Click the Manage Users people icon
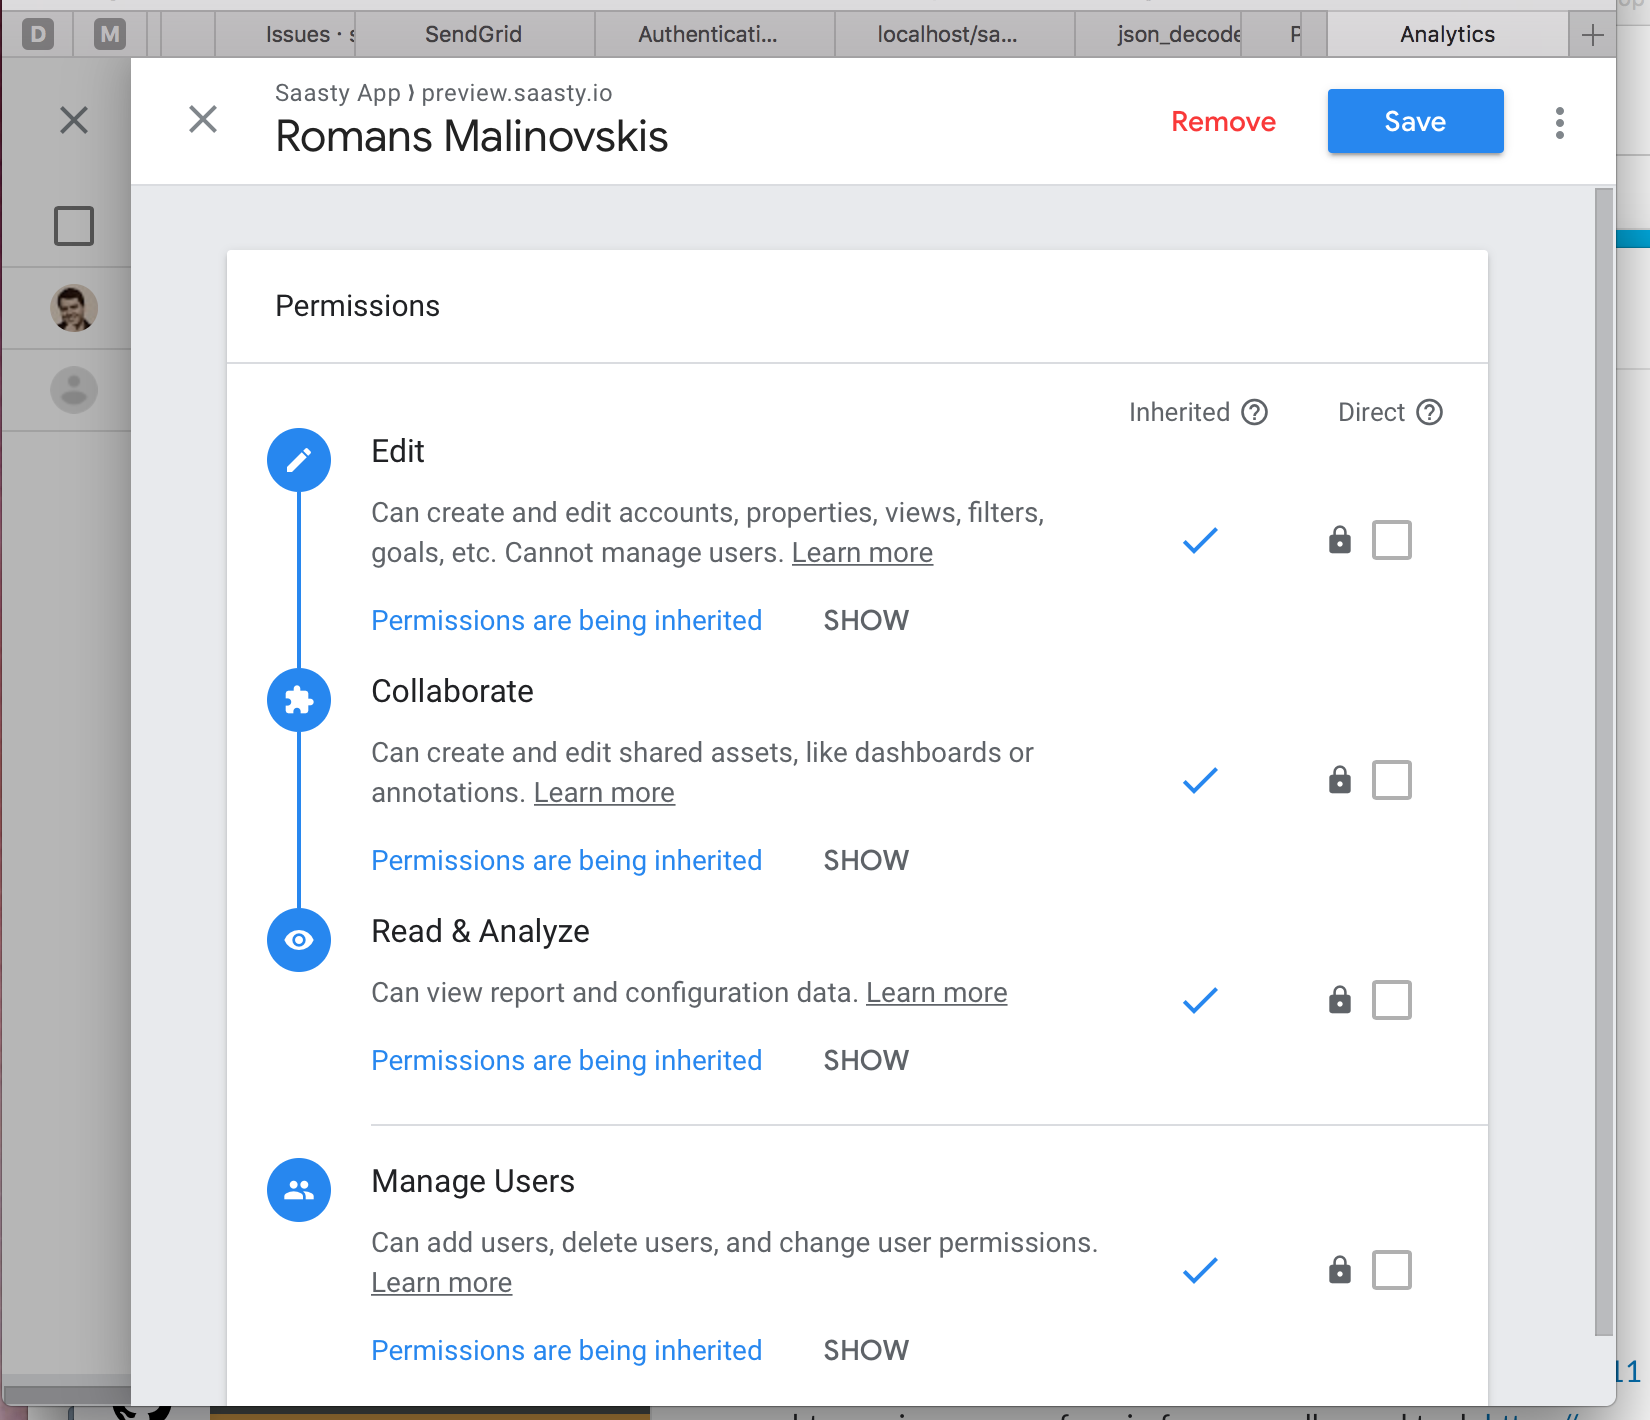The height and width of the screenshot is (1420, 1650). (298, 1190)
